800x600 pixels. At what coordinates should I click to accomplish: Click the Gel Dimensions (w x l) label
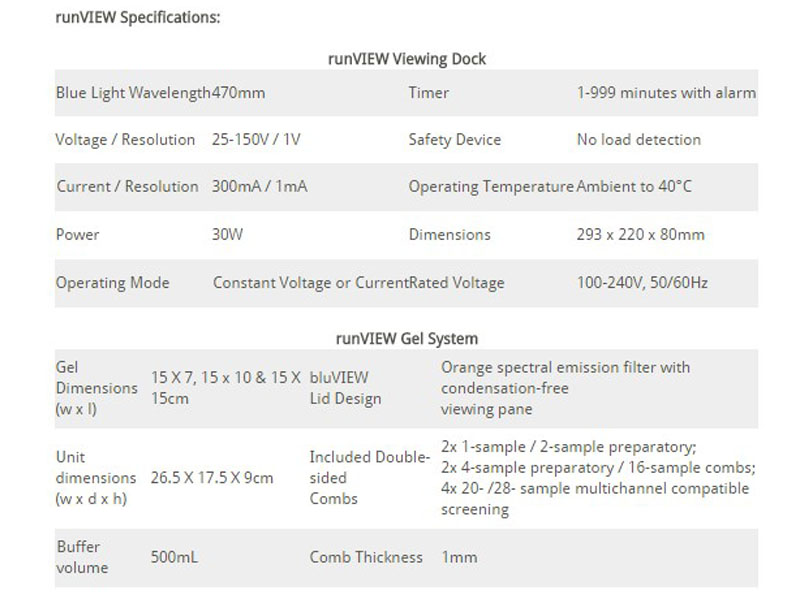[96, 388]
